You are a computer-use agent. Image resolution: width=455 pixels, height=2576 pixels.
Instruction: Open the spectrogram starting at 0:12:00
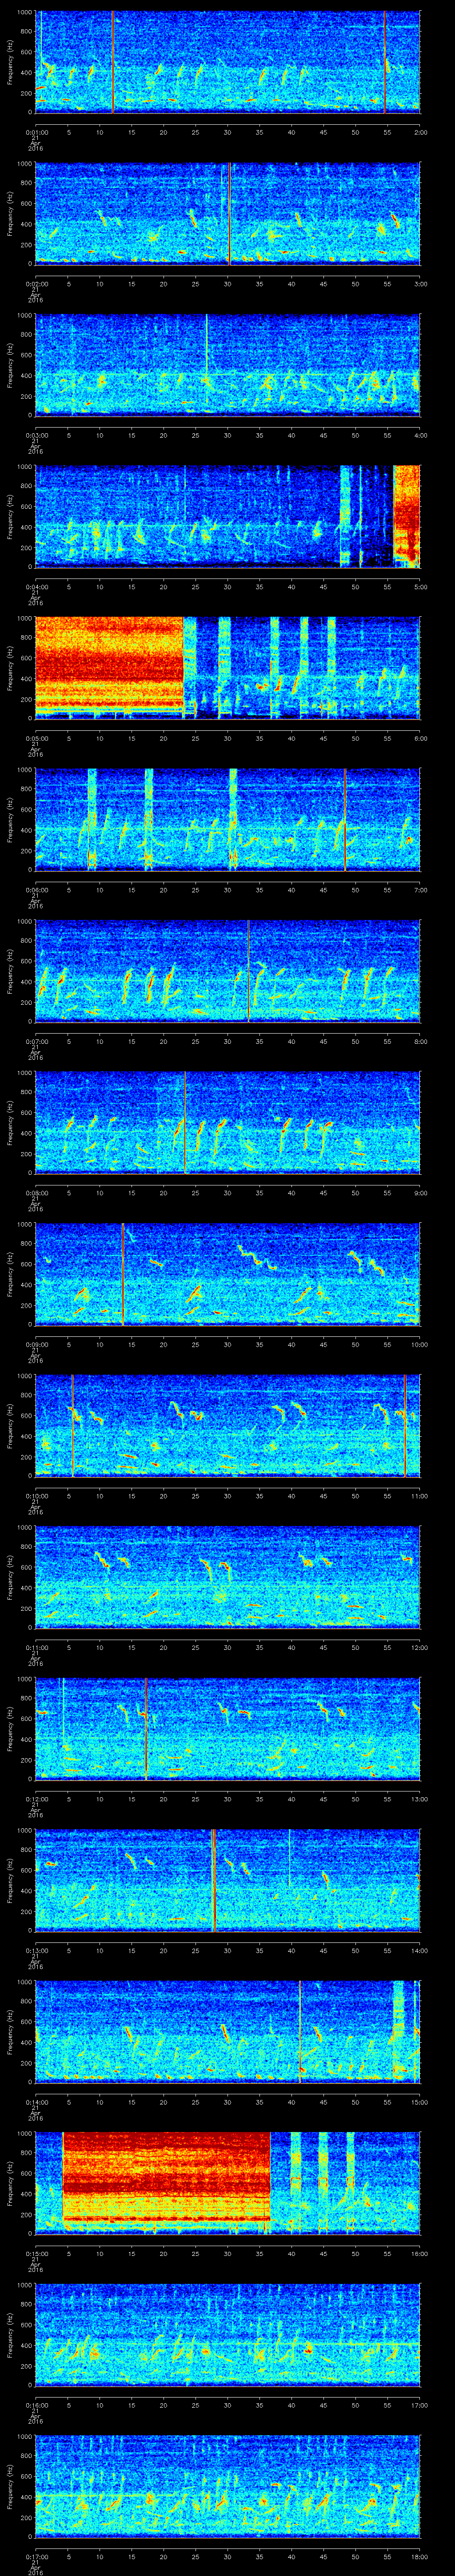(x=227, y=1728)
